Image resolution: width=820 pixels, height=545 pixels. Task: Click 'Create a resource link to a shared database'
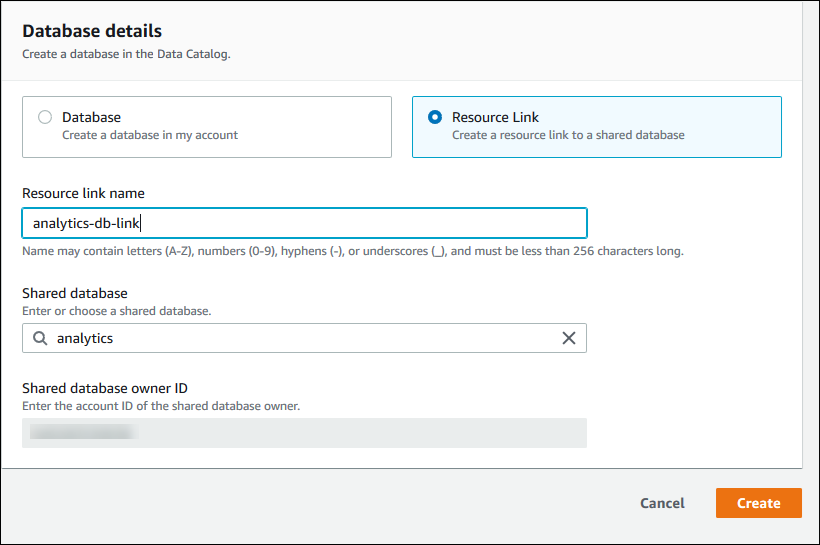[568, 135]
